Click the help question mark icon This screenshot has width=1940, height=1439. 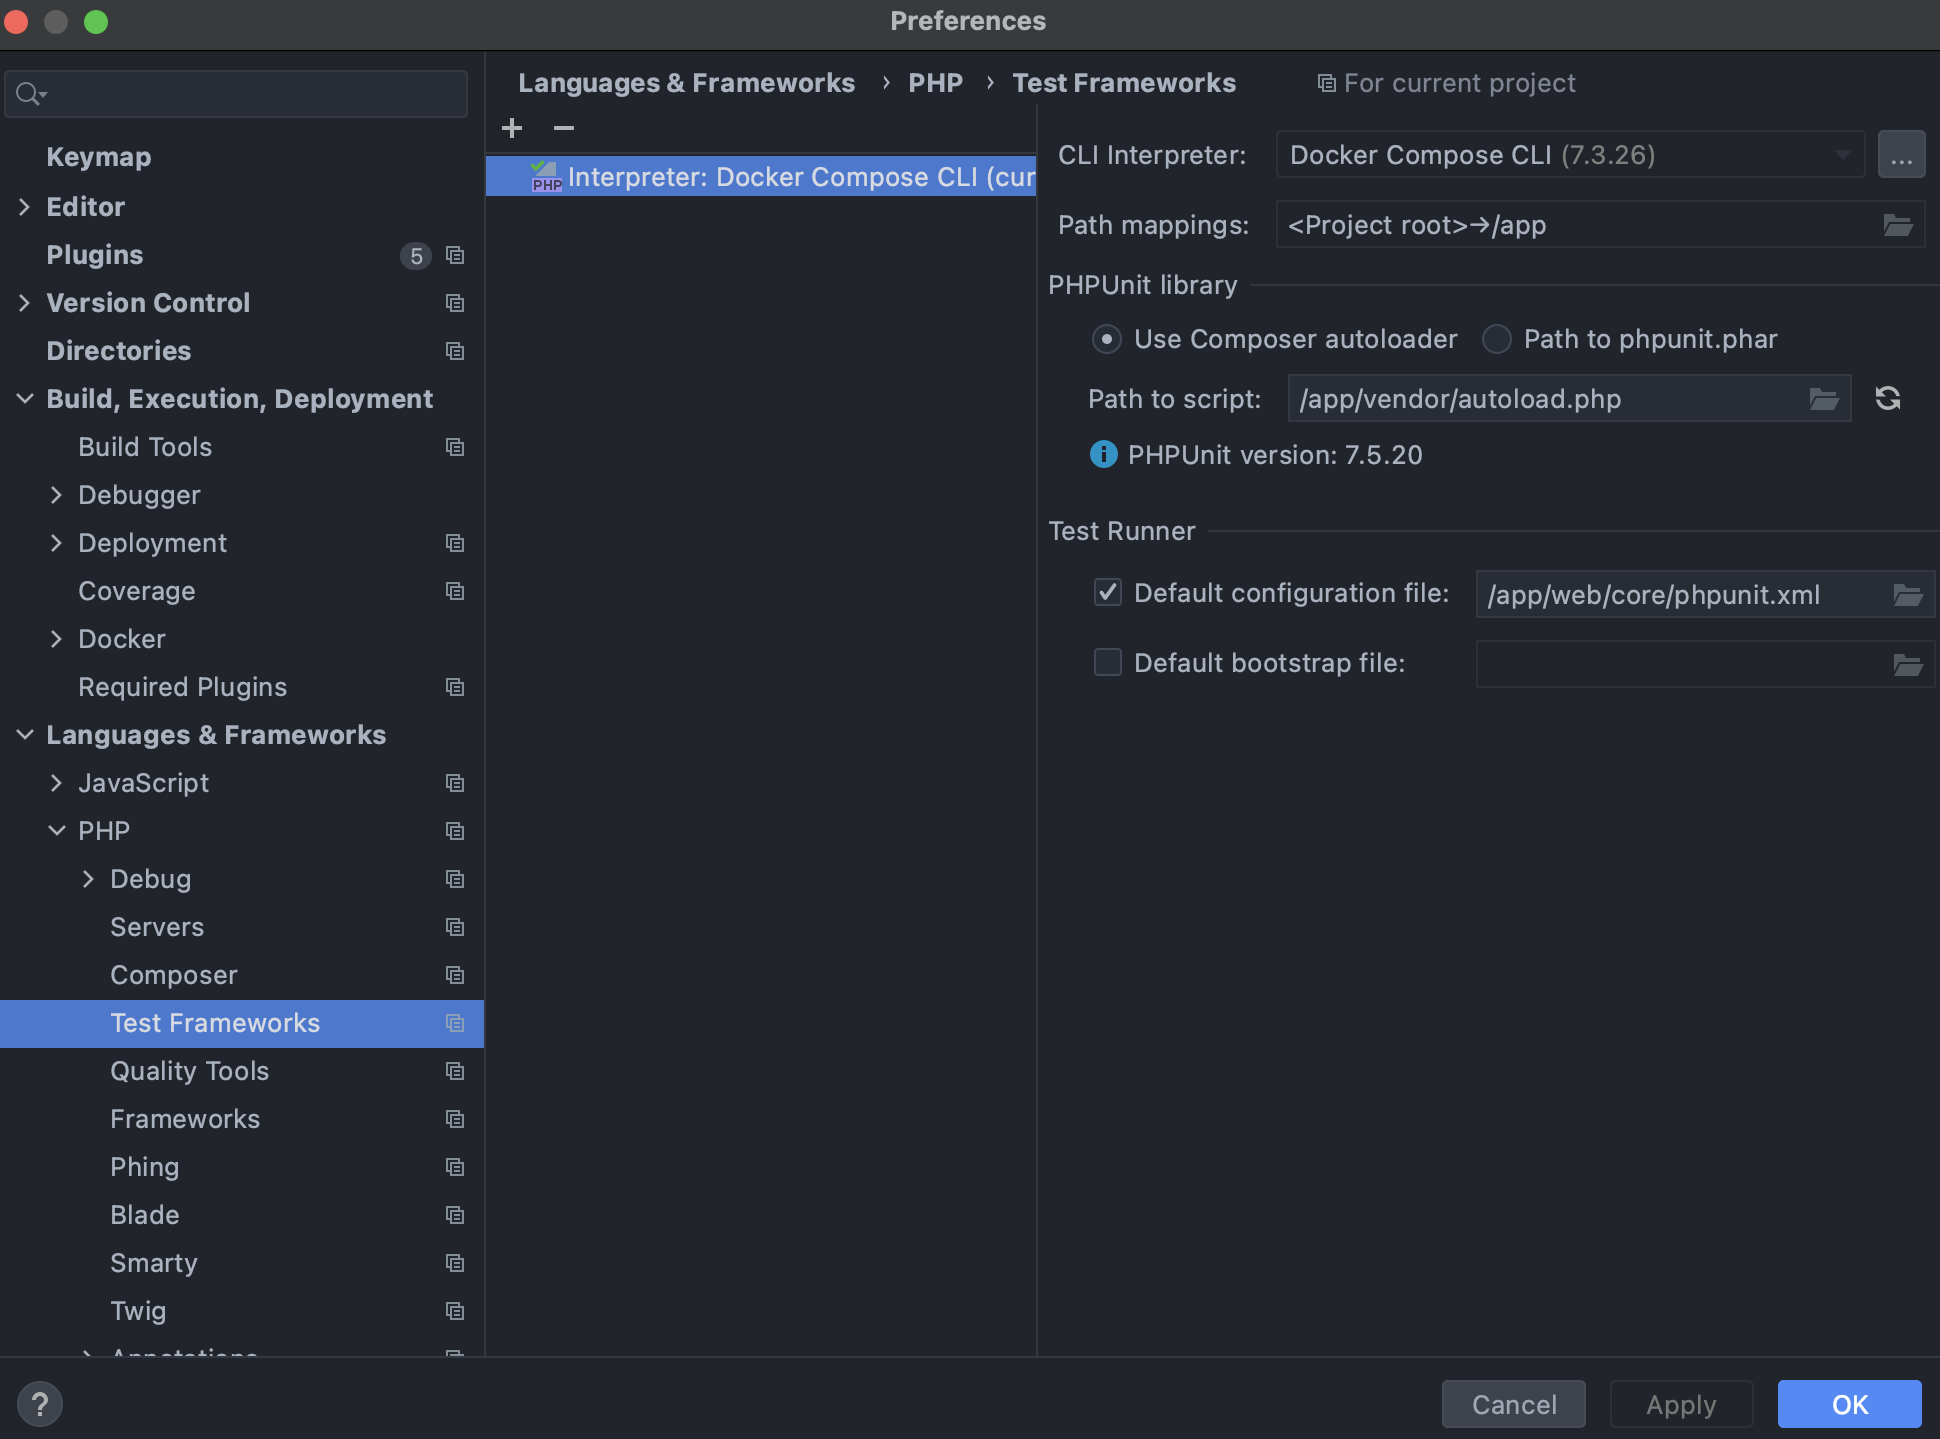(x=40, y=1404)
